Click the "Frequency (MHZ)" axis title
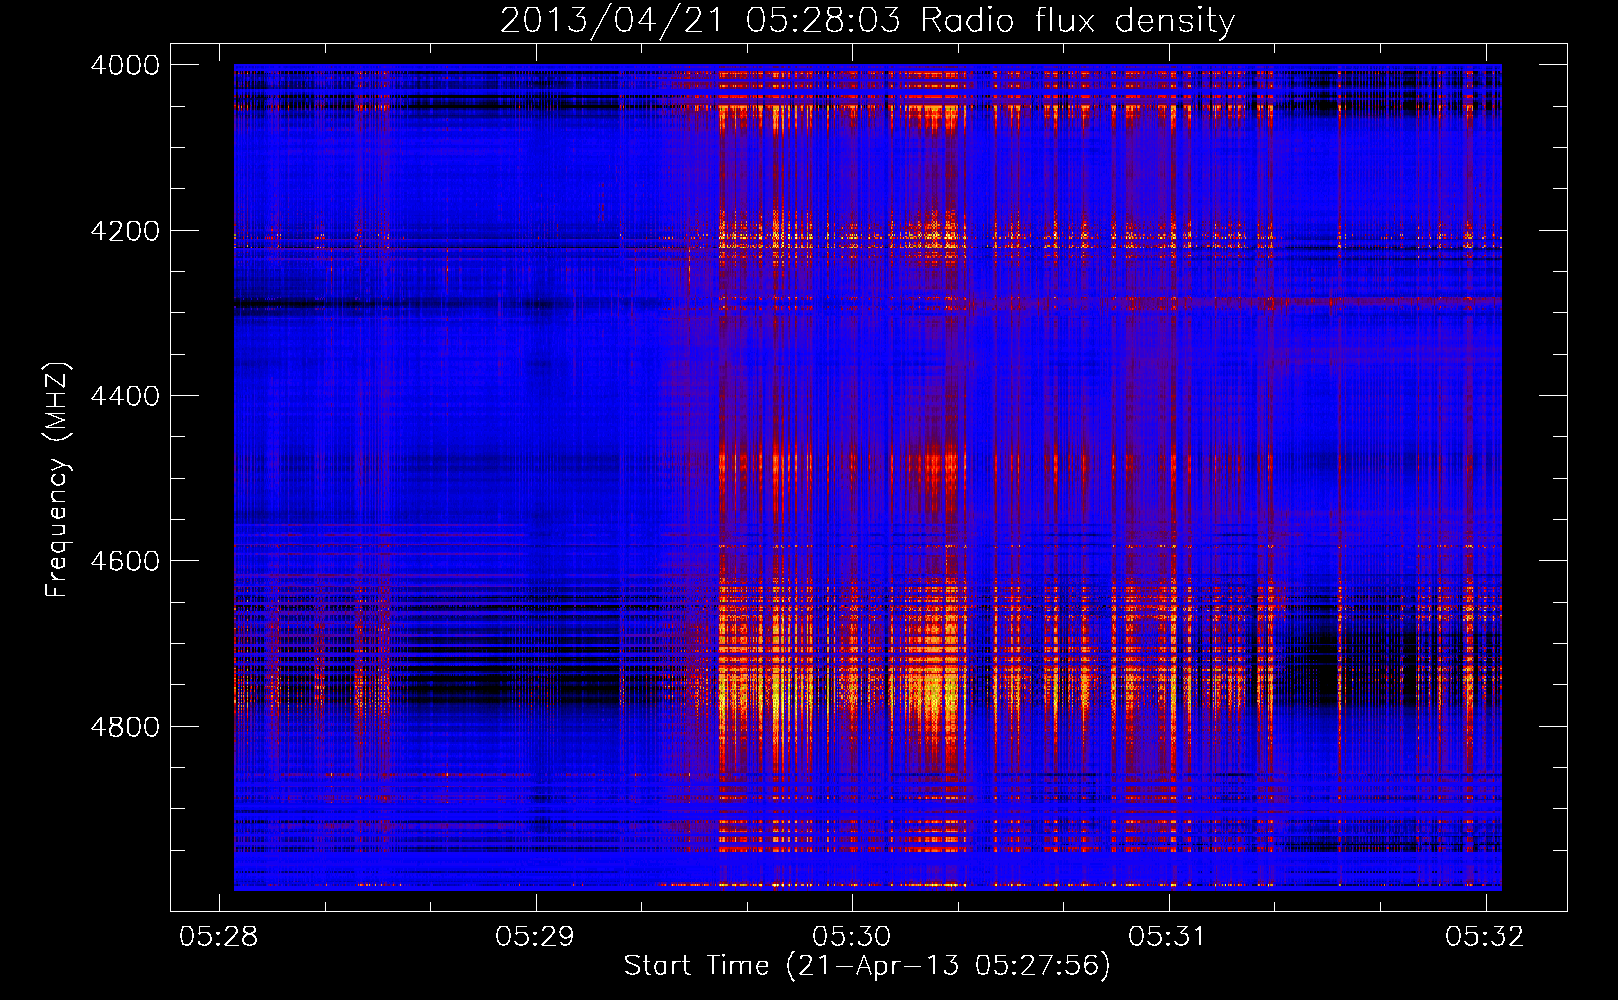The width and height of the screenshot is (1618, 1000). [x=57, y=480]
